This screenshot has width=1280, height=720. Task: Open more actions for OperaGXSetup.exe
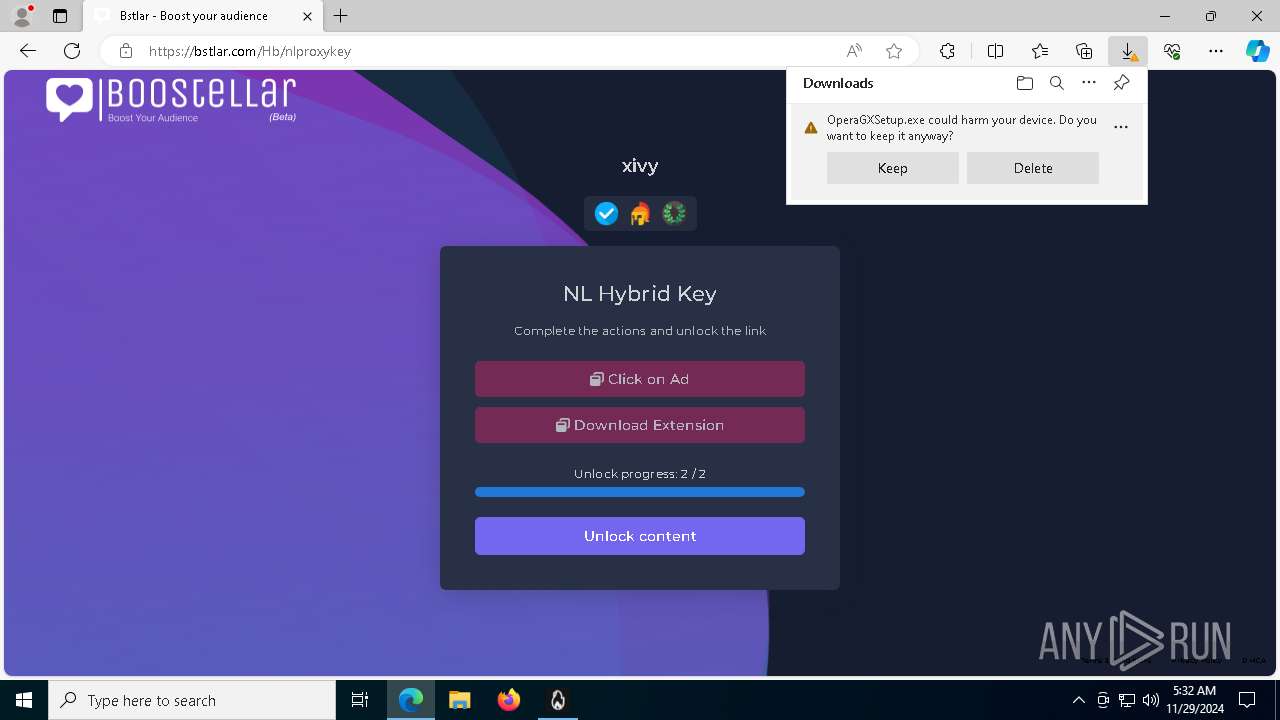tap(1121, 127)
